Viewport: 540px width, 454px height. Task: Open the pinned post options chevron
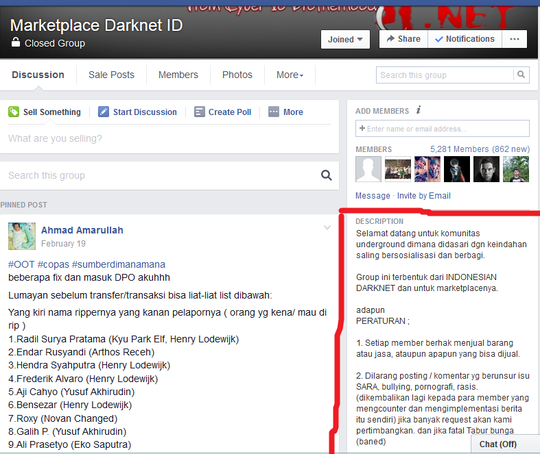pyautogui.click(x=327, y=227)
